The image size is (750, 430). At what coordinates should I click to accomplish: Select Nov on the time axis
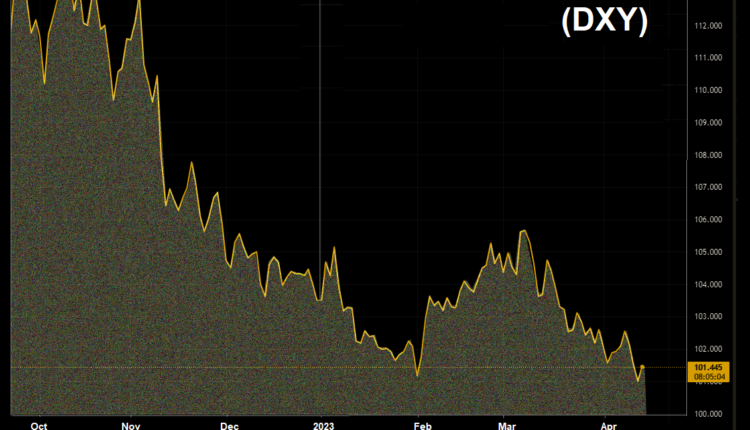131,424
